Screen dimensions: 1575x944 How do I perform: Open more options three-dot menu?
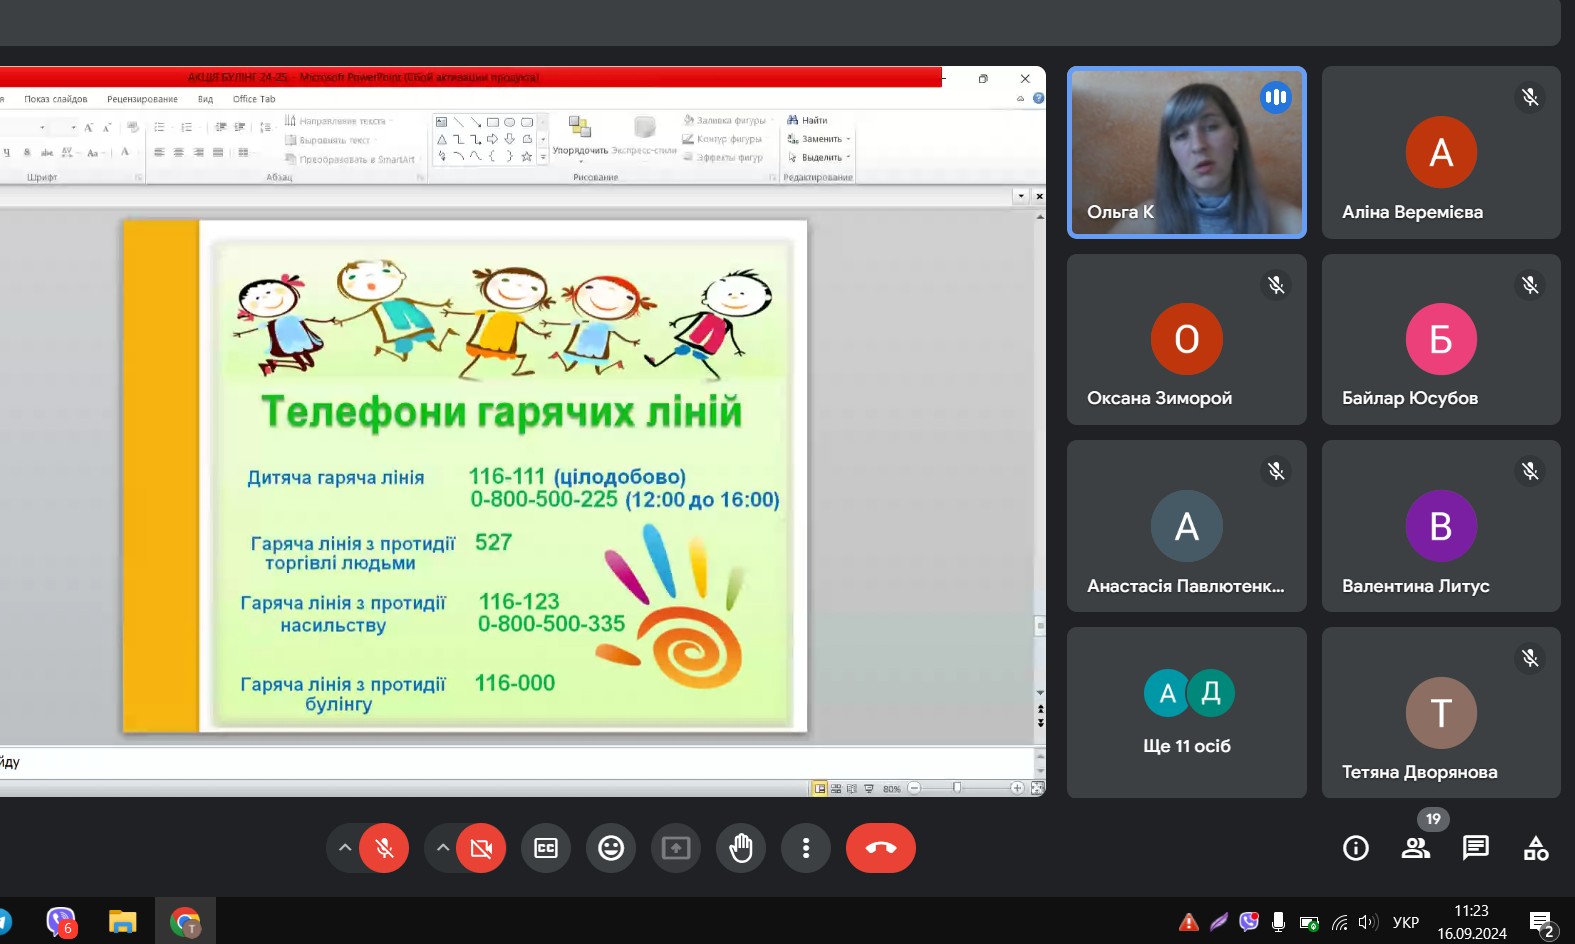pyautogui.click(x=806, y=848)
